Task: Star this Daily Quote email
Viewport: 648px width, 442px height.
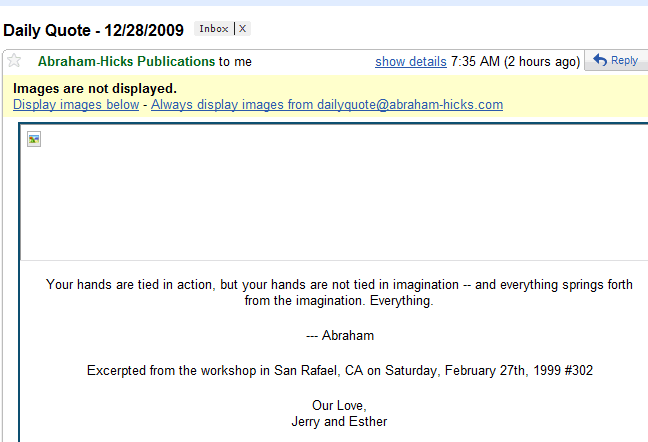Action: click(14, 61)
